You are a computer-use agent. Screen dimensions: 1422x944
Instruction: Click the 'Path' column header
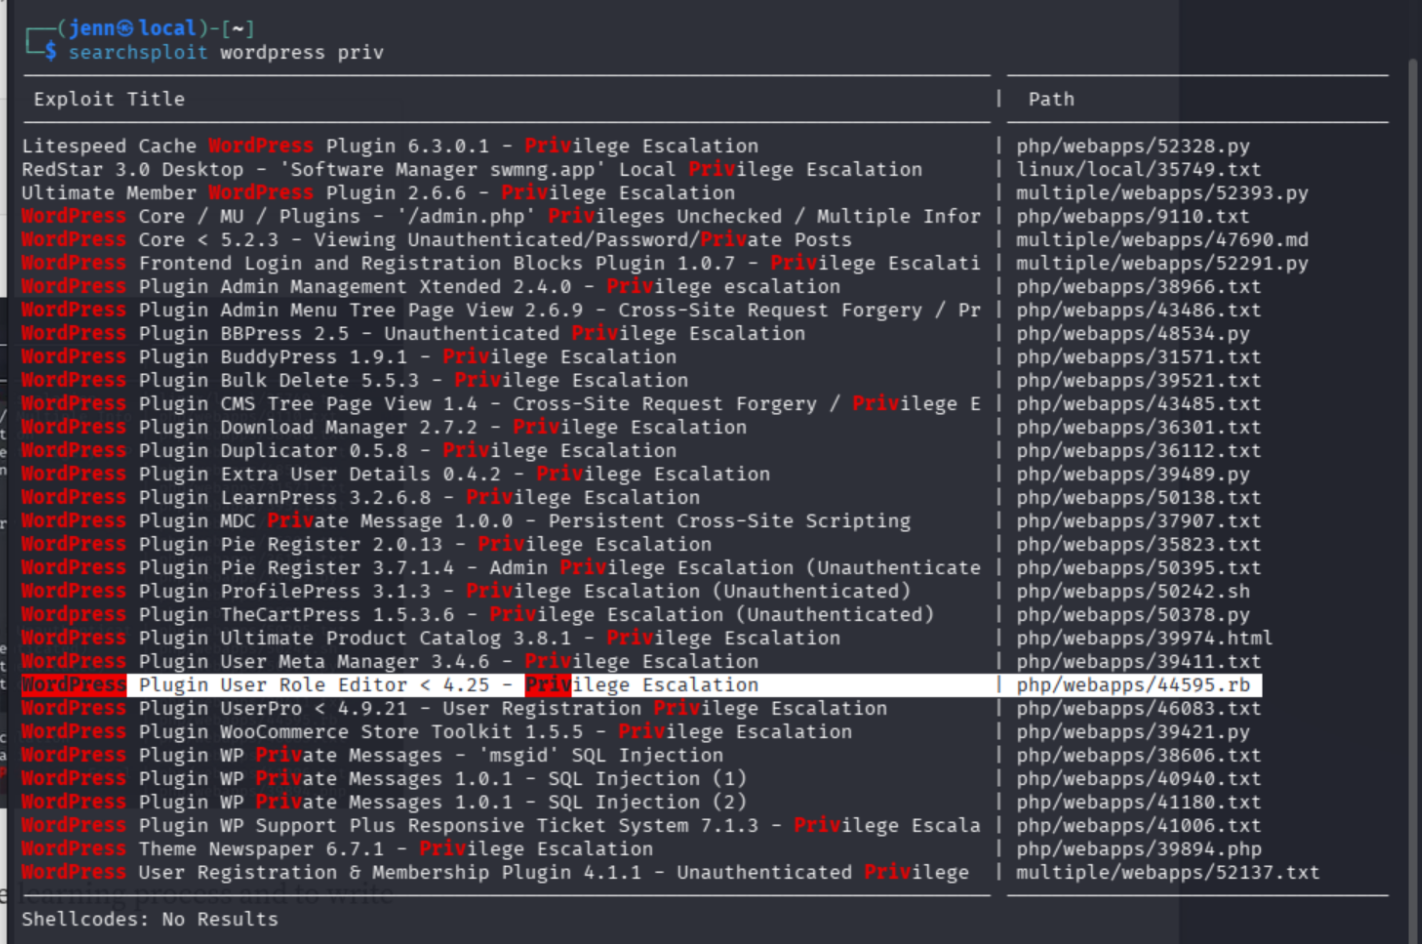(1051, 99)
